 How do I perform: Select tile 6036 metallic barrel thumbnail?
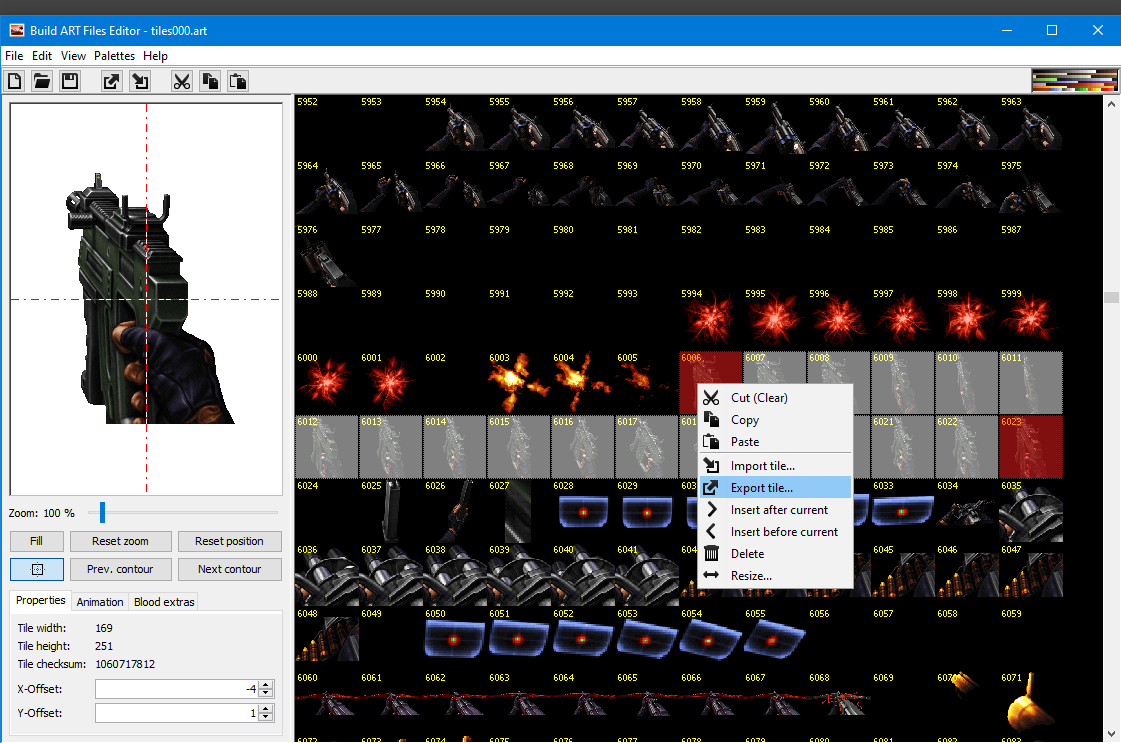[x=327, y=574]
